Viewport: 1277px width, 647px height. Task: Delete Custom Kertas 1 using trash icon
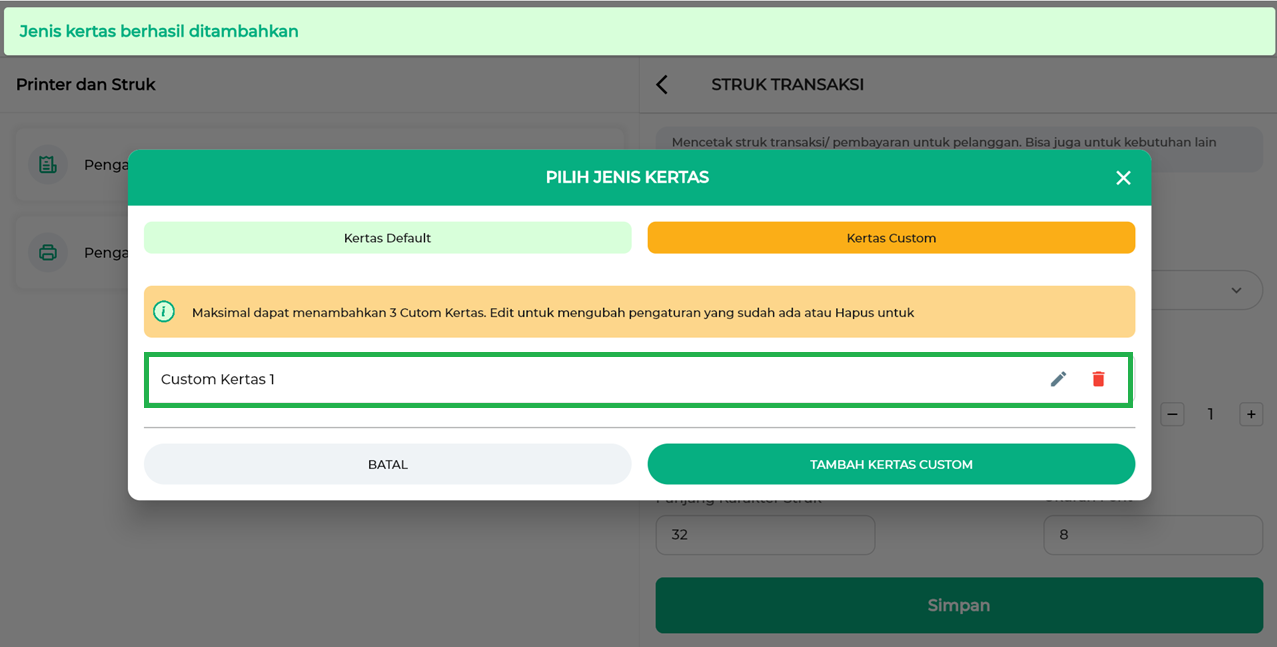1098,379
